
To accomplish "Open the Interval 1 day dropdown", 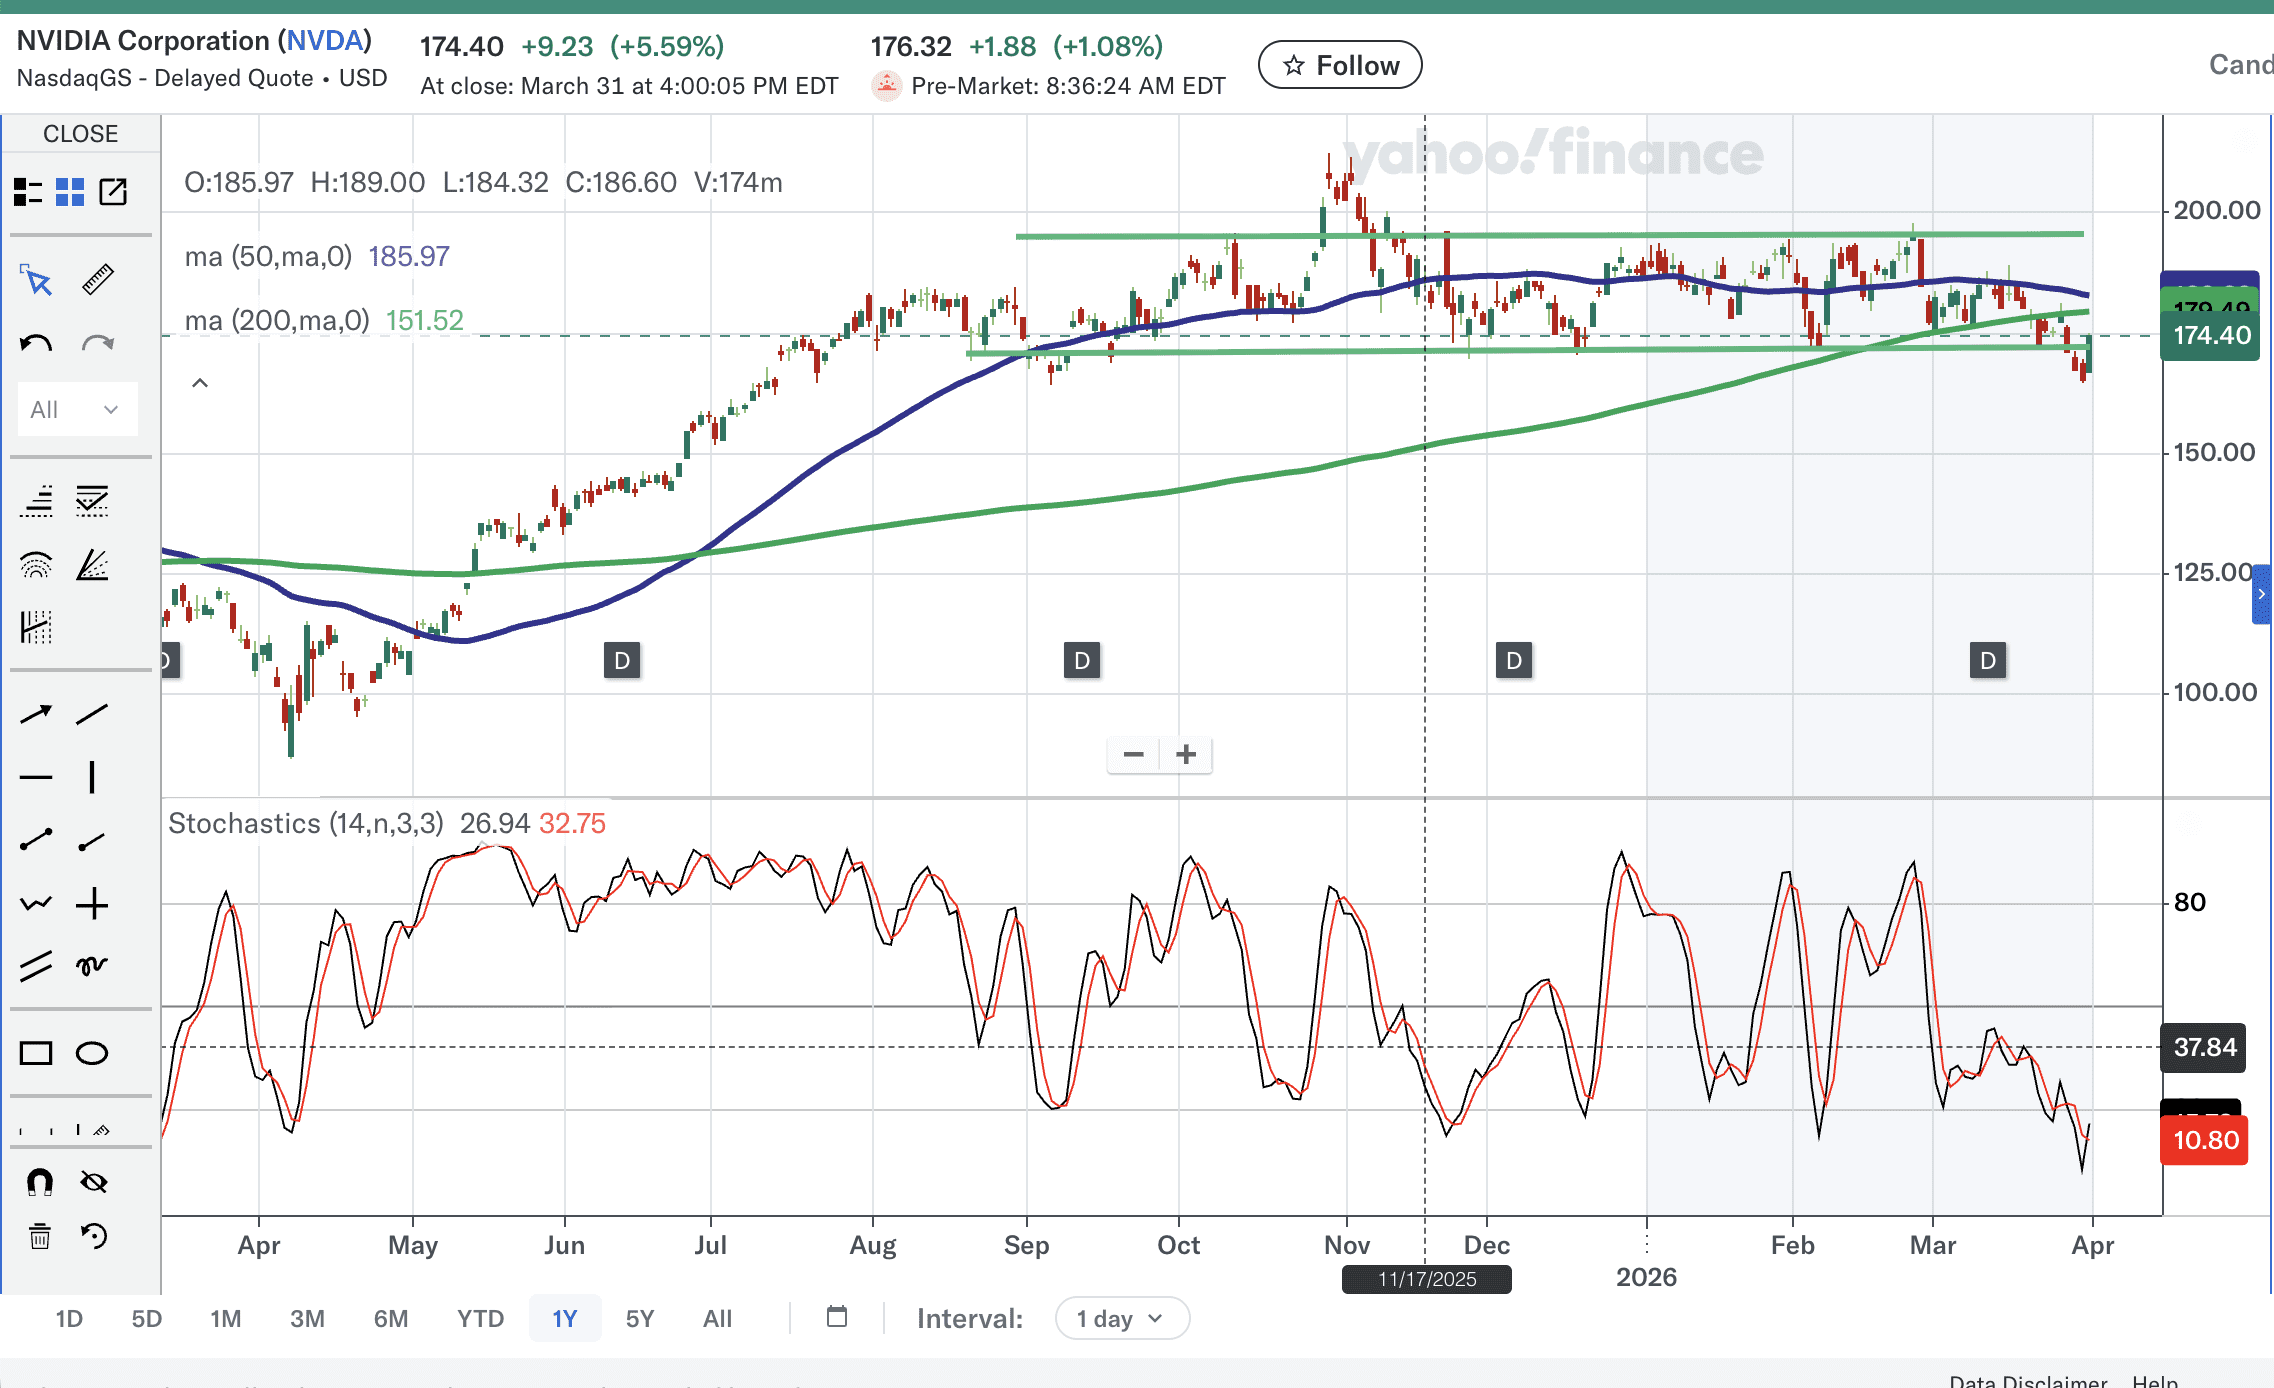I will click(1121, 1318).
